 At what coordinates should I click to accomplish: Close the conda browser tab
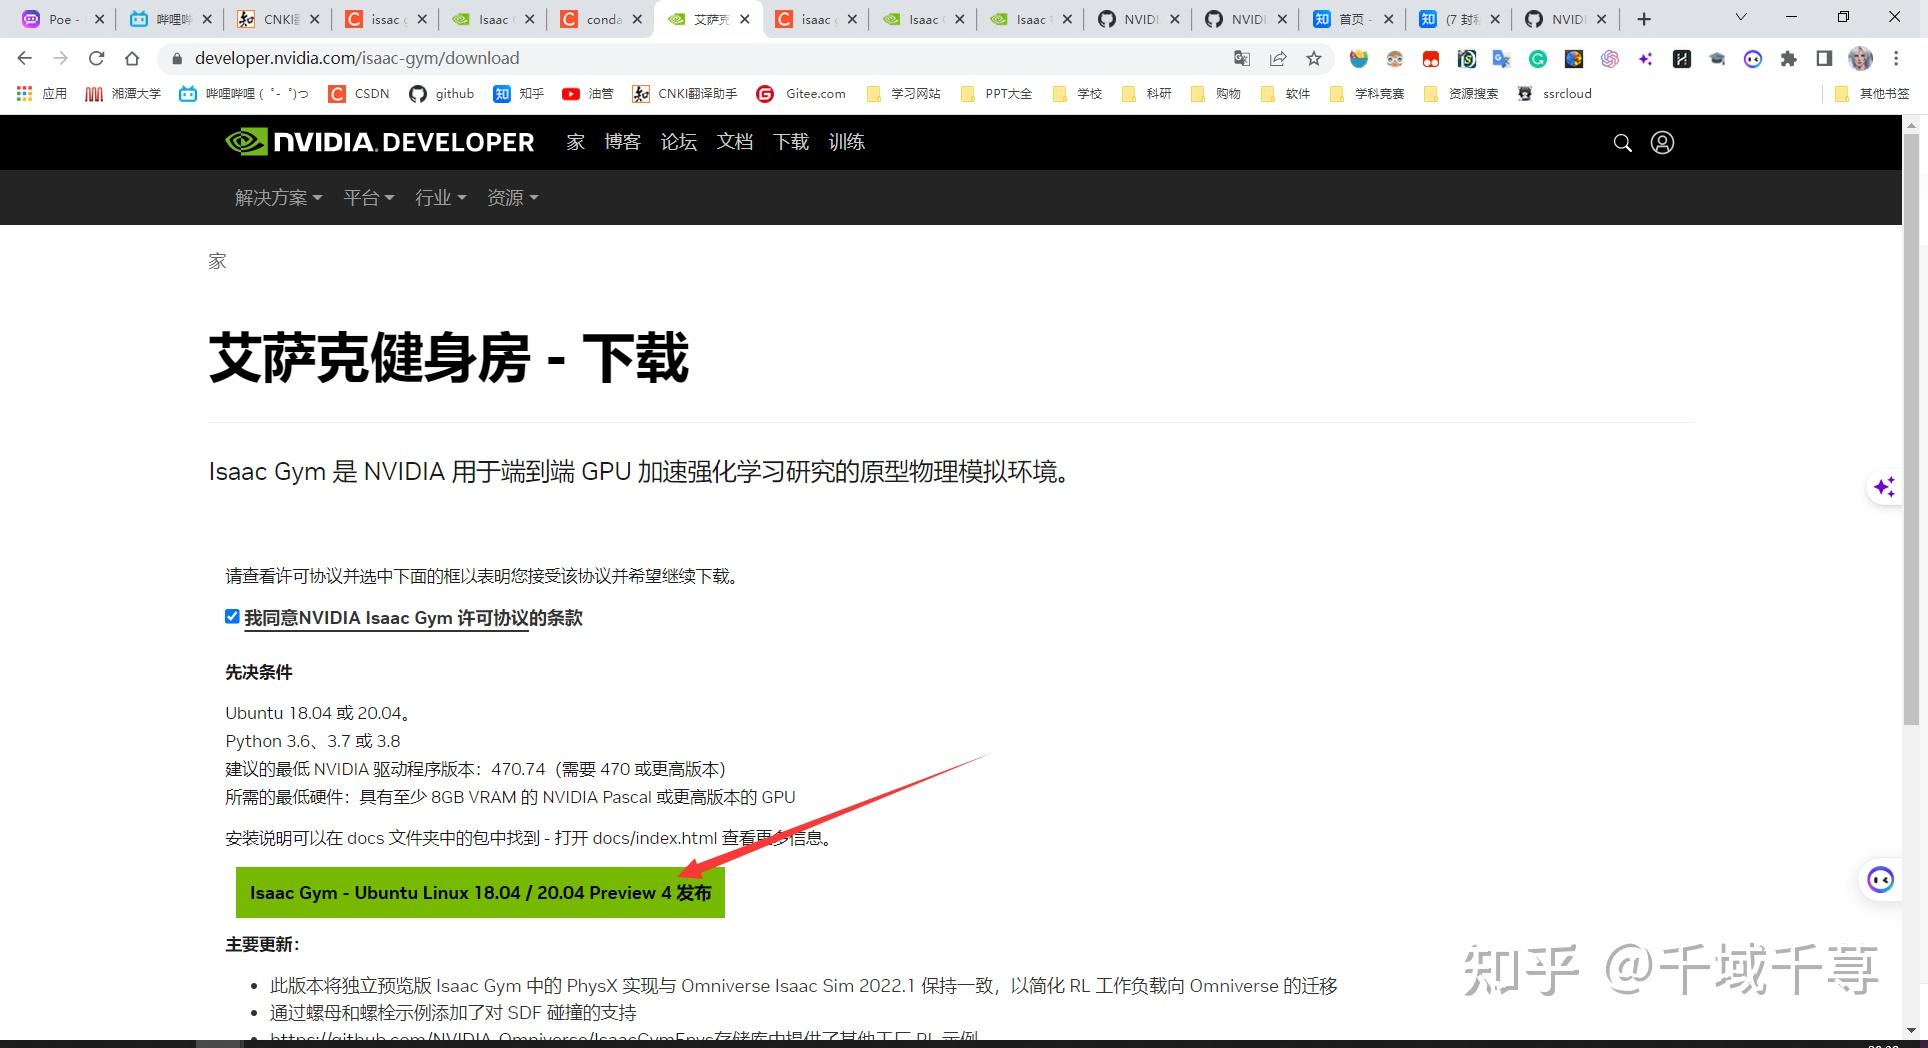[x=637, y=19]
